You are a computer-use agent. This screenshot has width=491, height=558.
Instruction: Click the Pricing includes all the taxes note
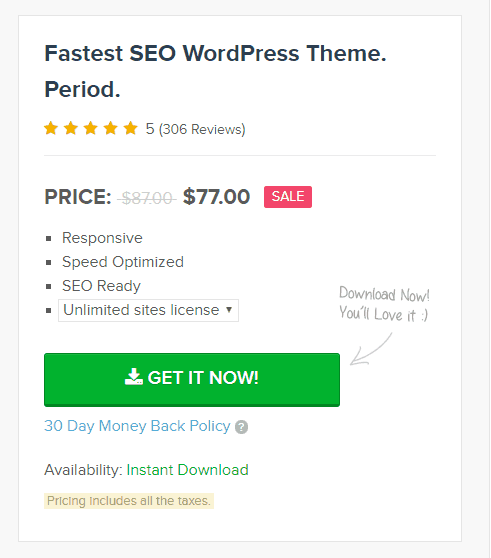point(129,501)
